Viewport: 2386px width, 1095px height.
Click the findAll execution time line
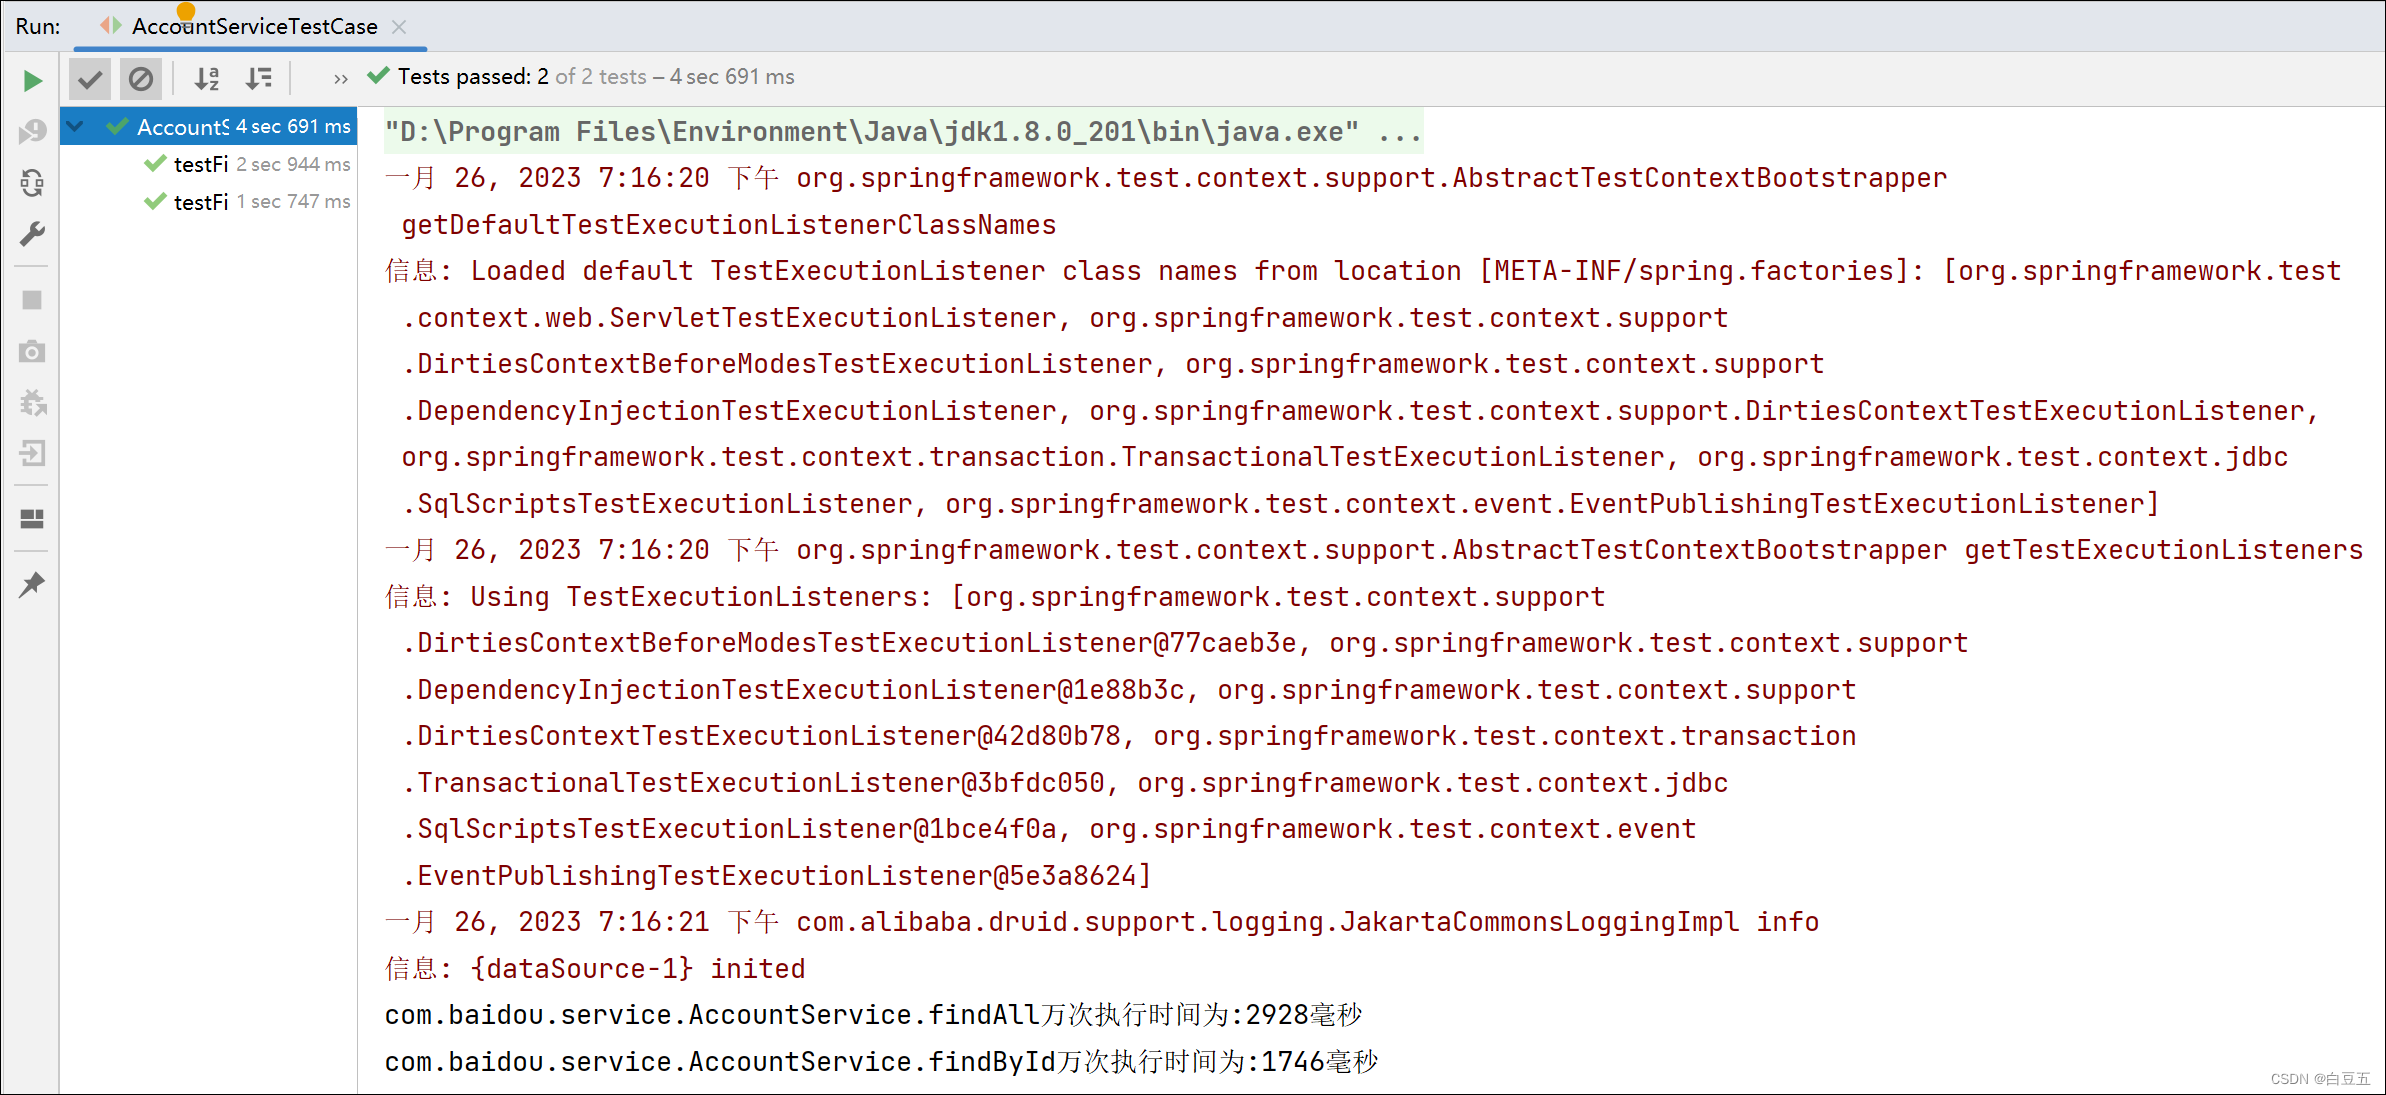pyautogui.click(x=873, y=1015)
